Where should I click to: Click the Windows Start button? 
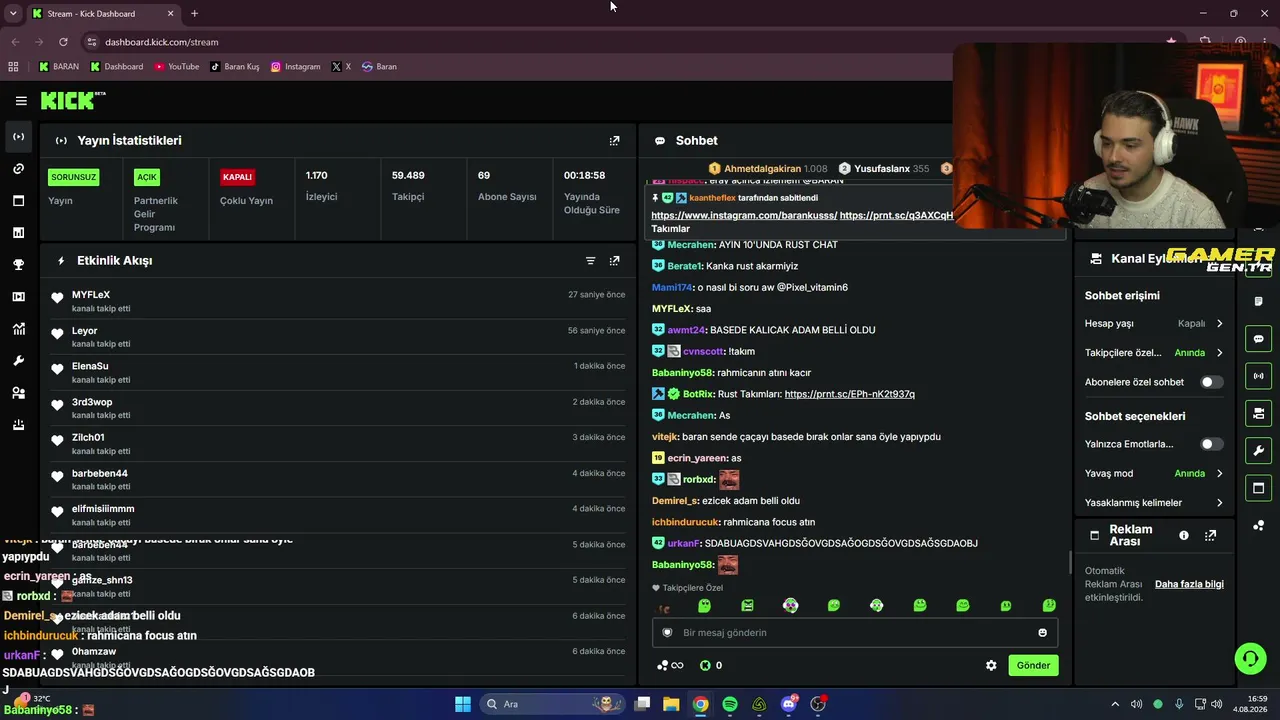click(463, 704)
